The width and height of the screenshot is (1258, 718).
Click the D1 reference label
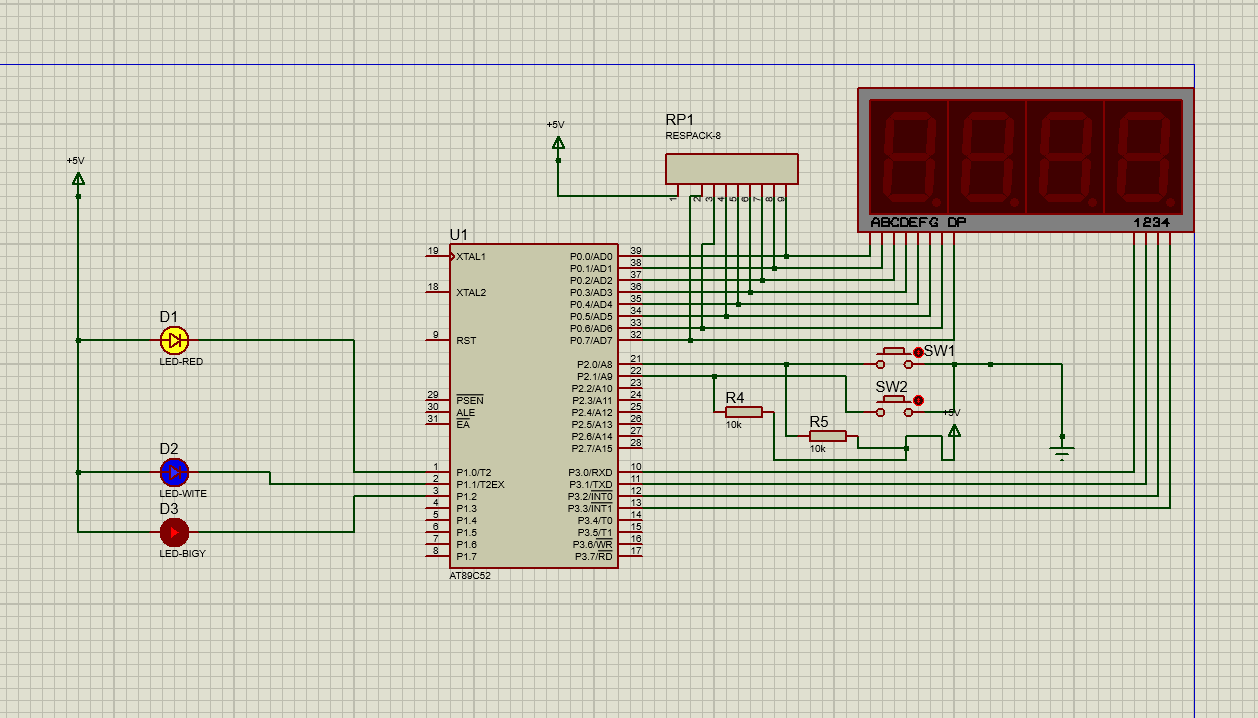[x=168, y=317]
